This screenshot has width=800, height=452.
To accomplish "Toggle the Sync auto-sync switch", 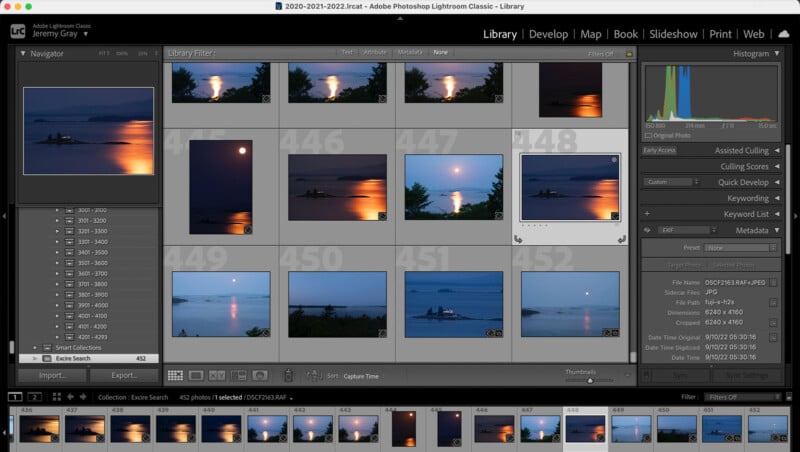I will click(x=646, y=375).
